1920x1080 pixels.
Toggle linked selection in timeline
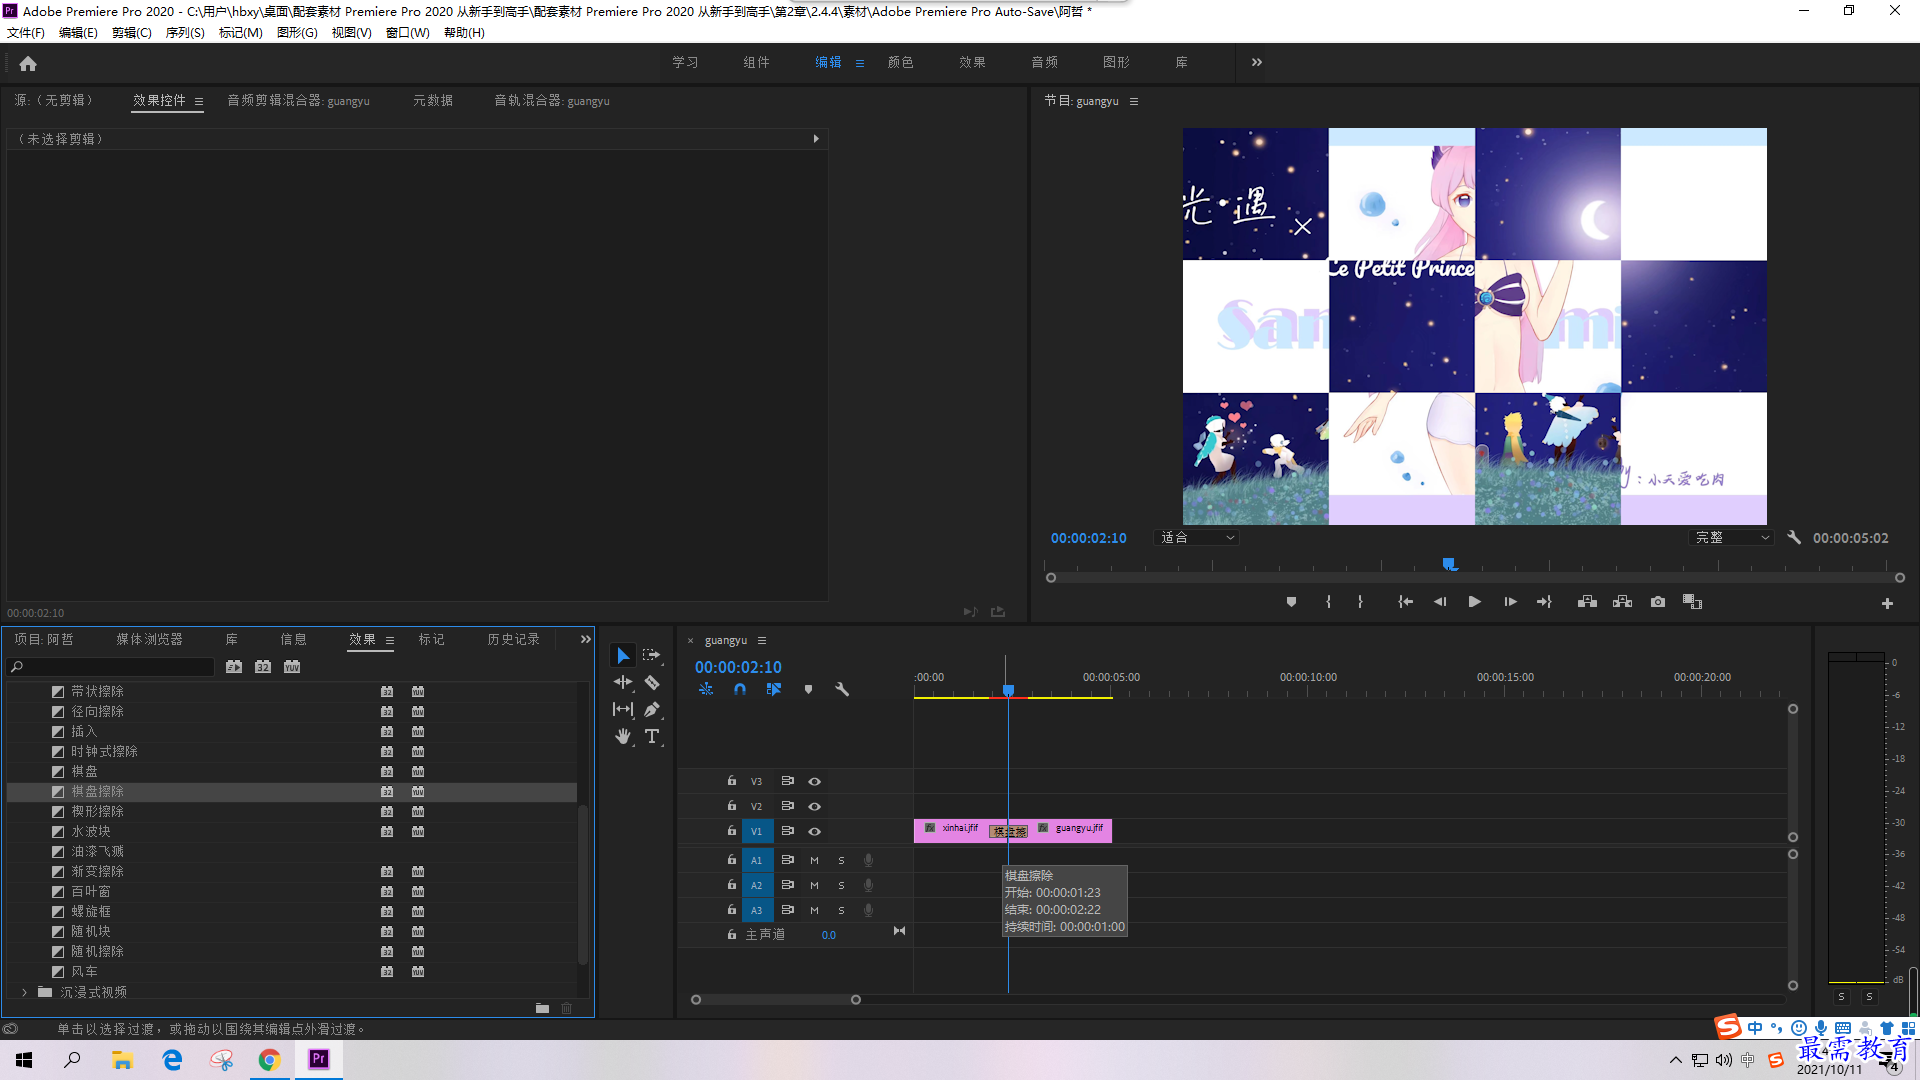(774, 689)
